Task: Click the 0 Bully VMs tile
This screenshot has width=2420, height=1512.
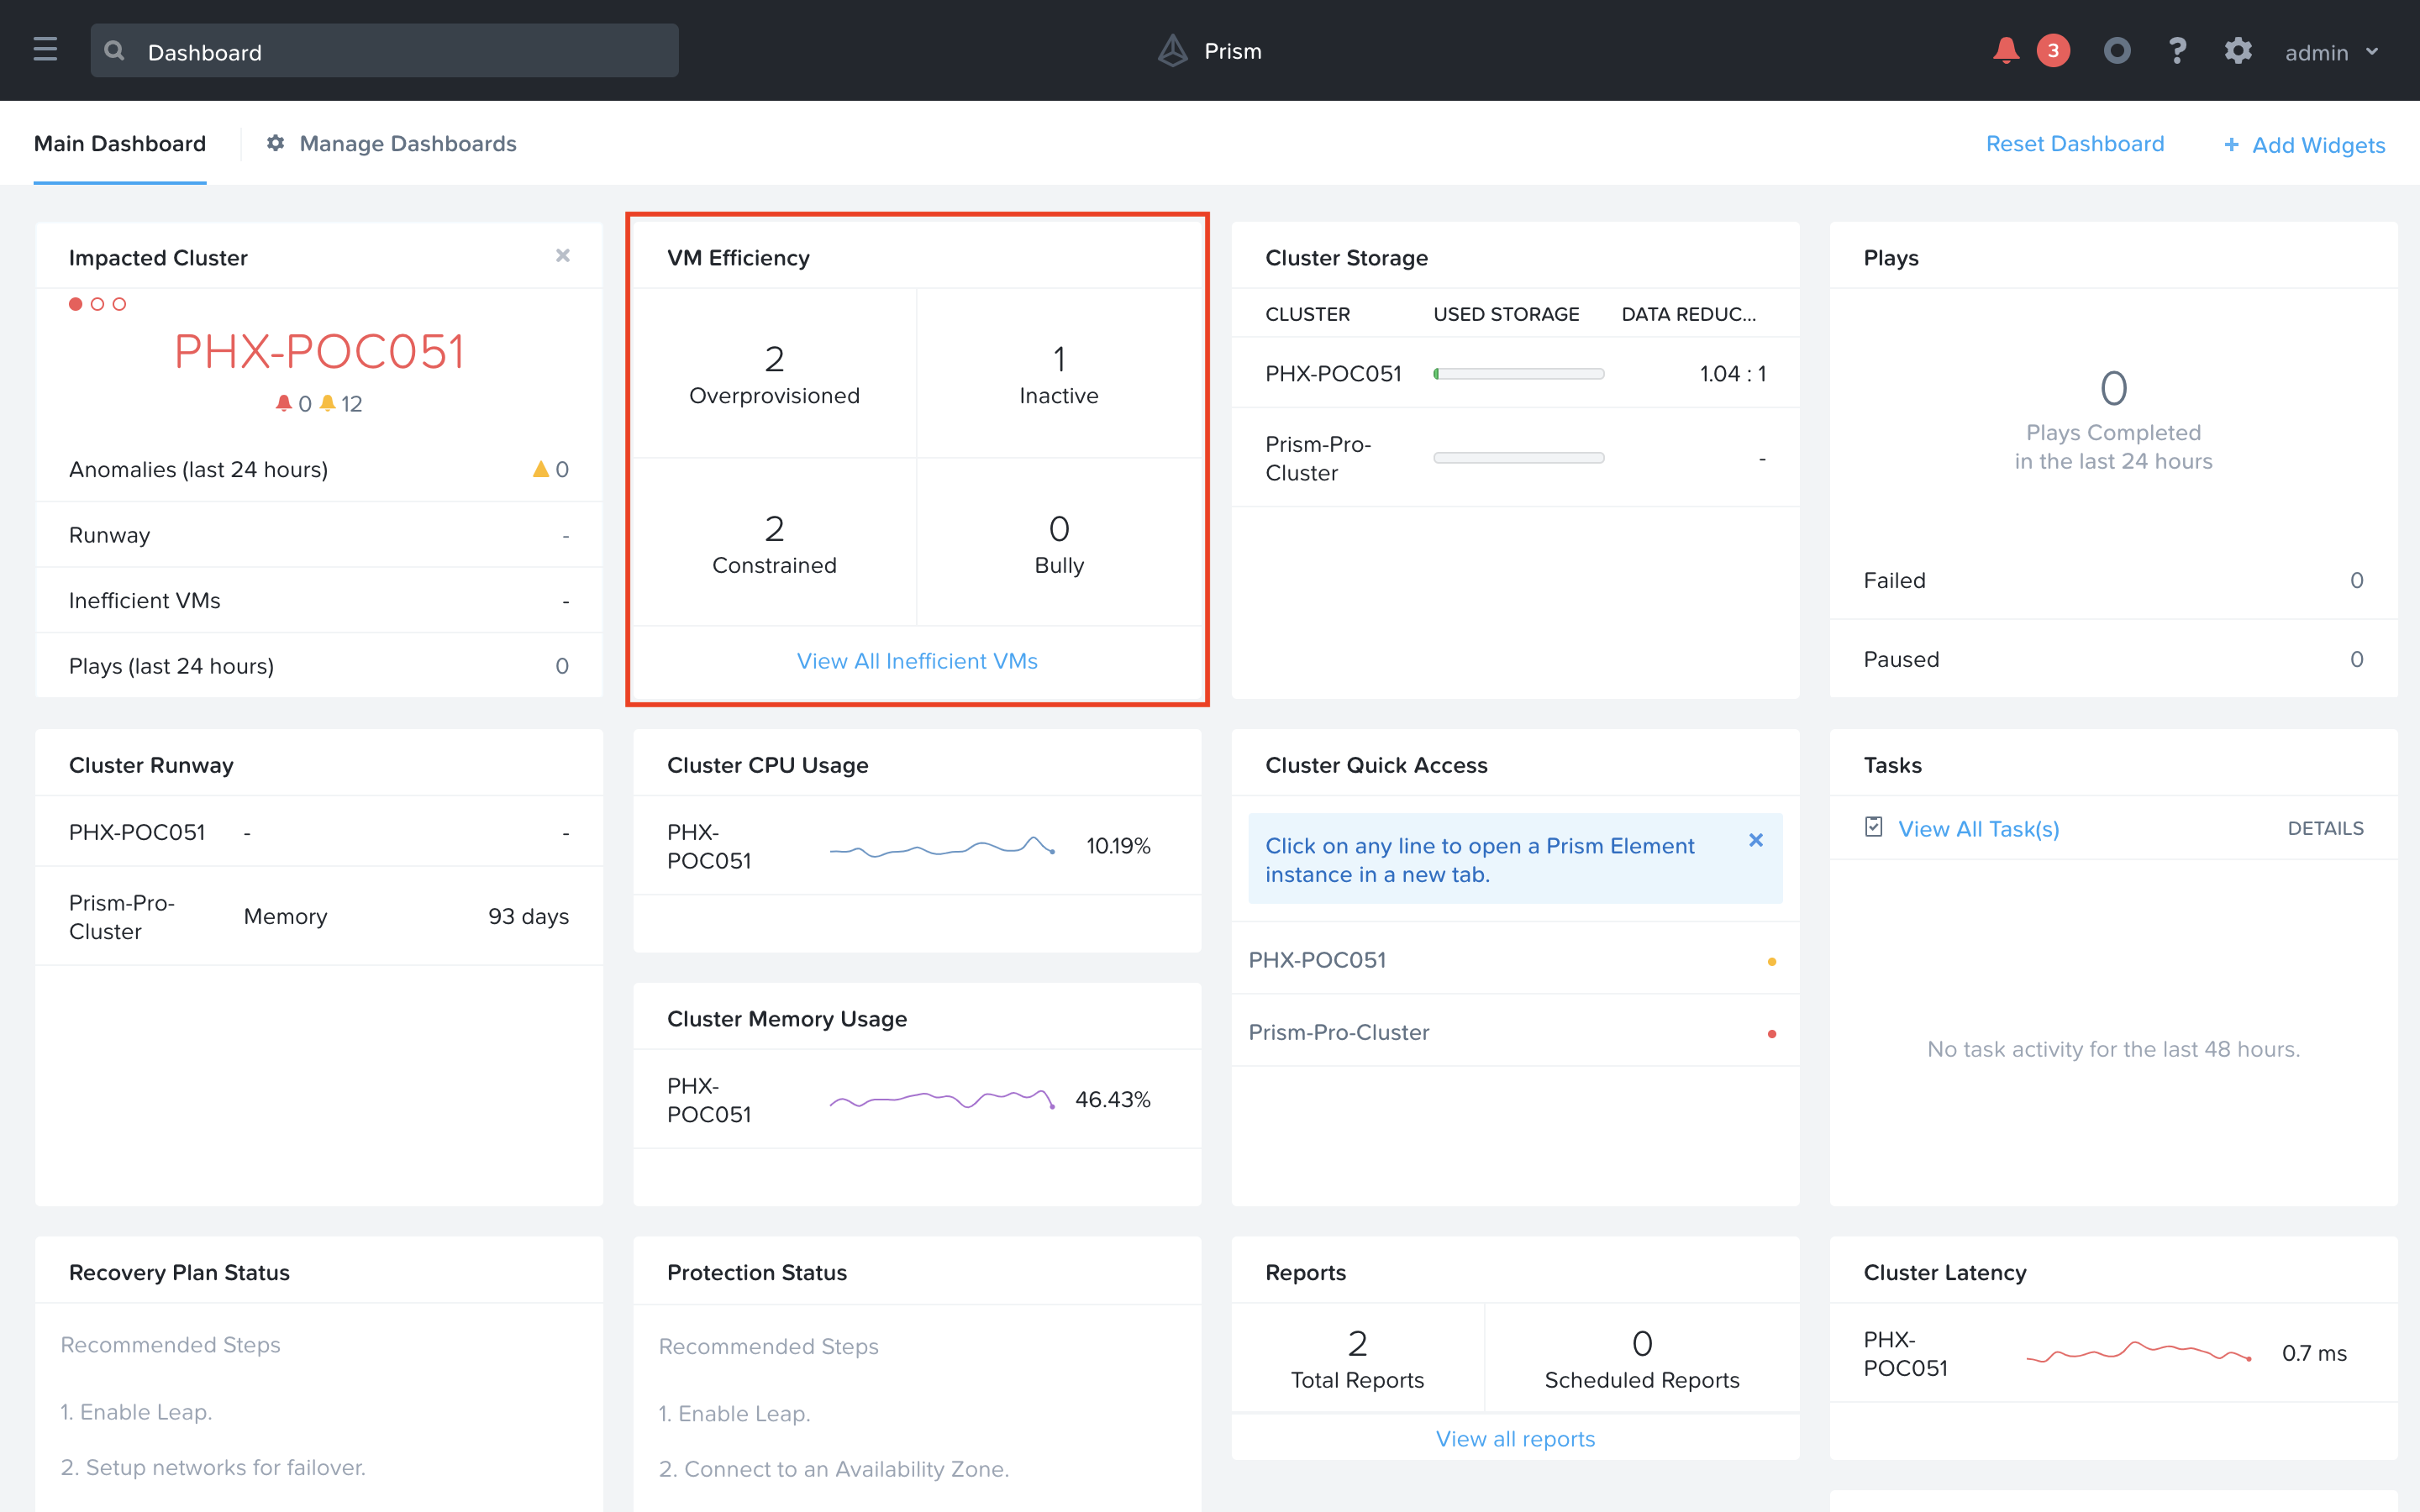Action: tap(1059, 543)
